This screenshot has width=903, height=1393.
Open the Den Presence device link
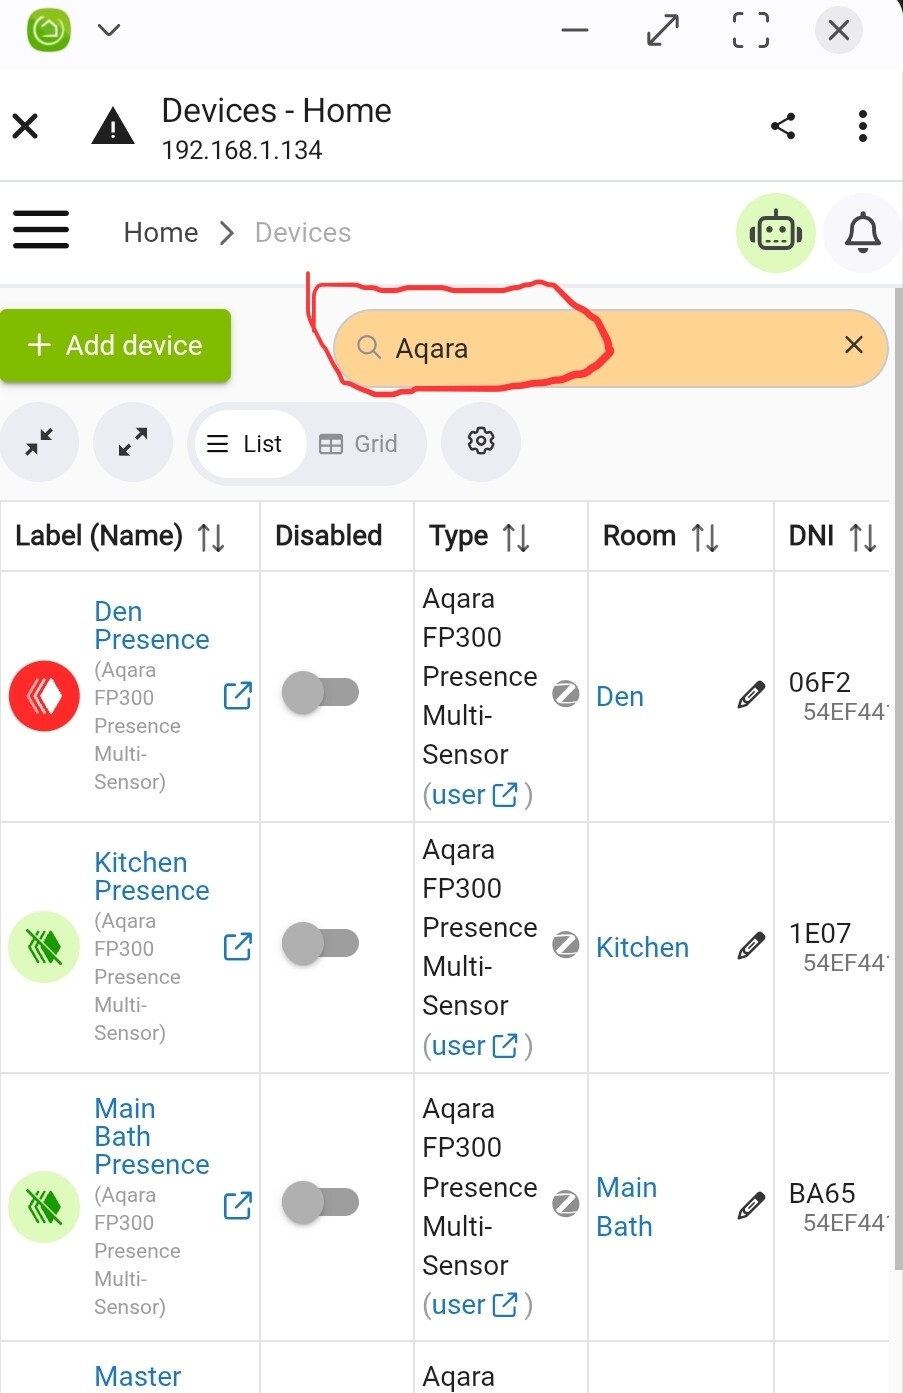click(152, 625)
